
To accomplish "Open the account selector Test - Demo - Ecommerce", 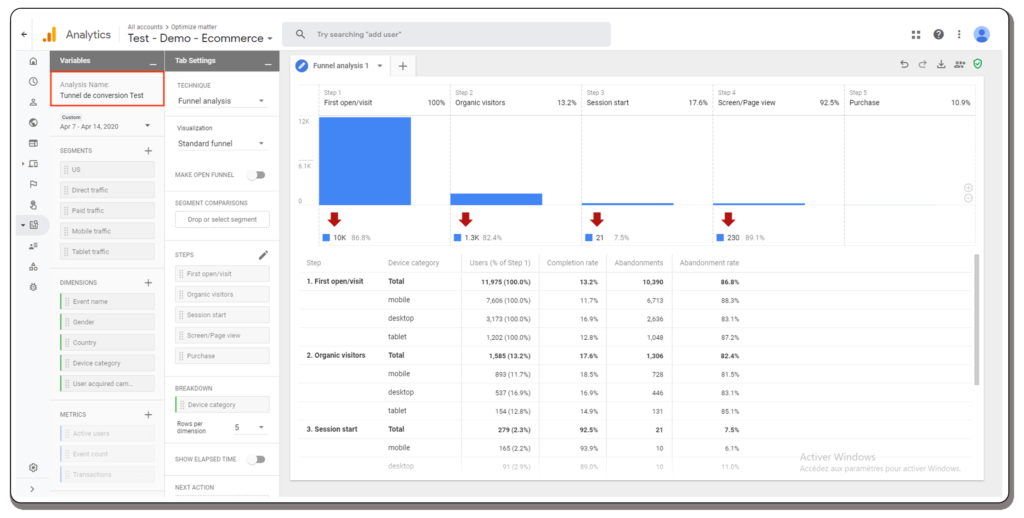I will tap(200, 39).
